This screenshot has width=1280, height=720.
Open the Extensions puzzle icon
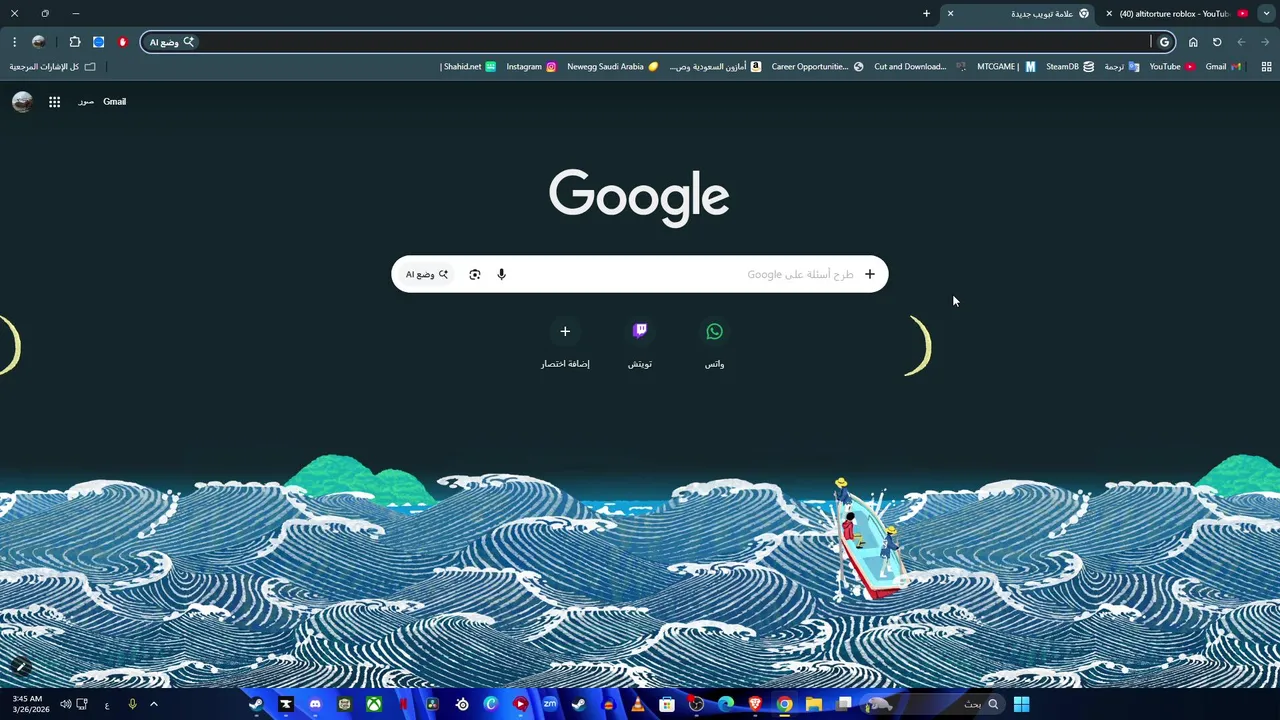(75, 42)
